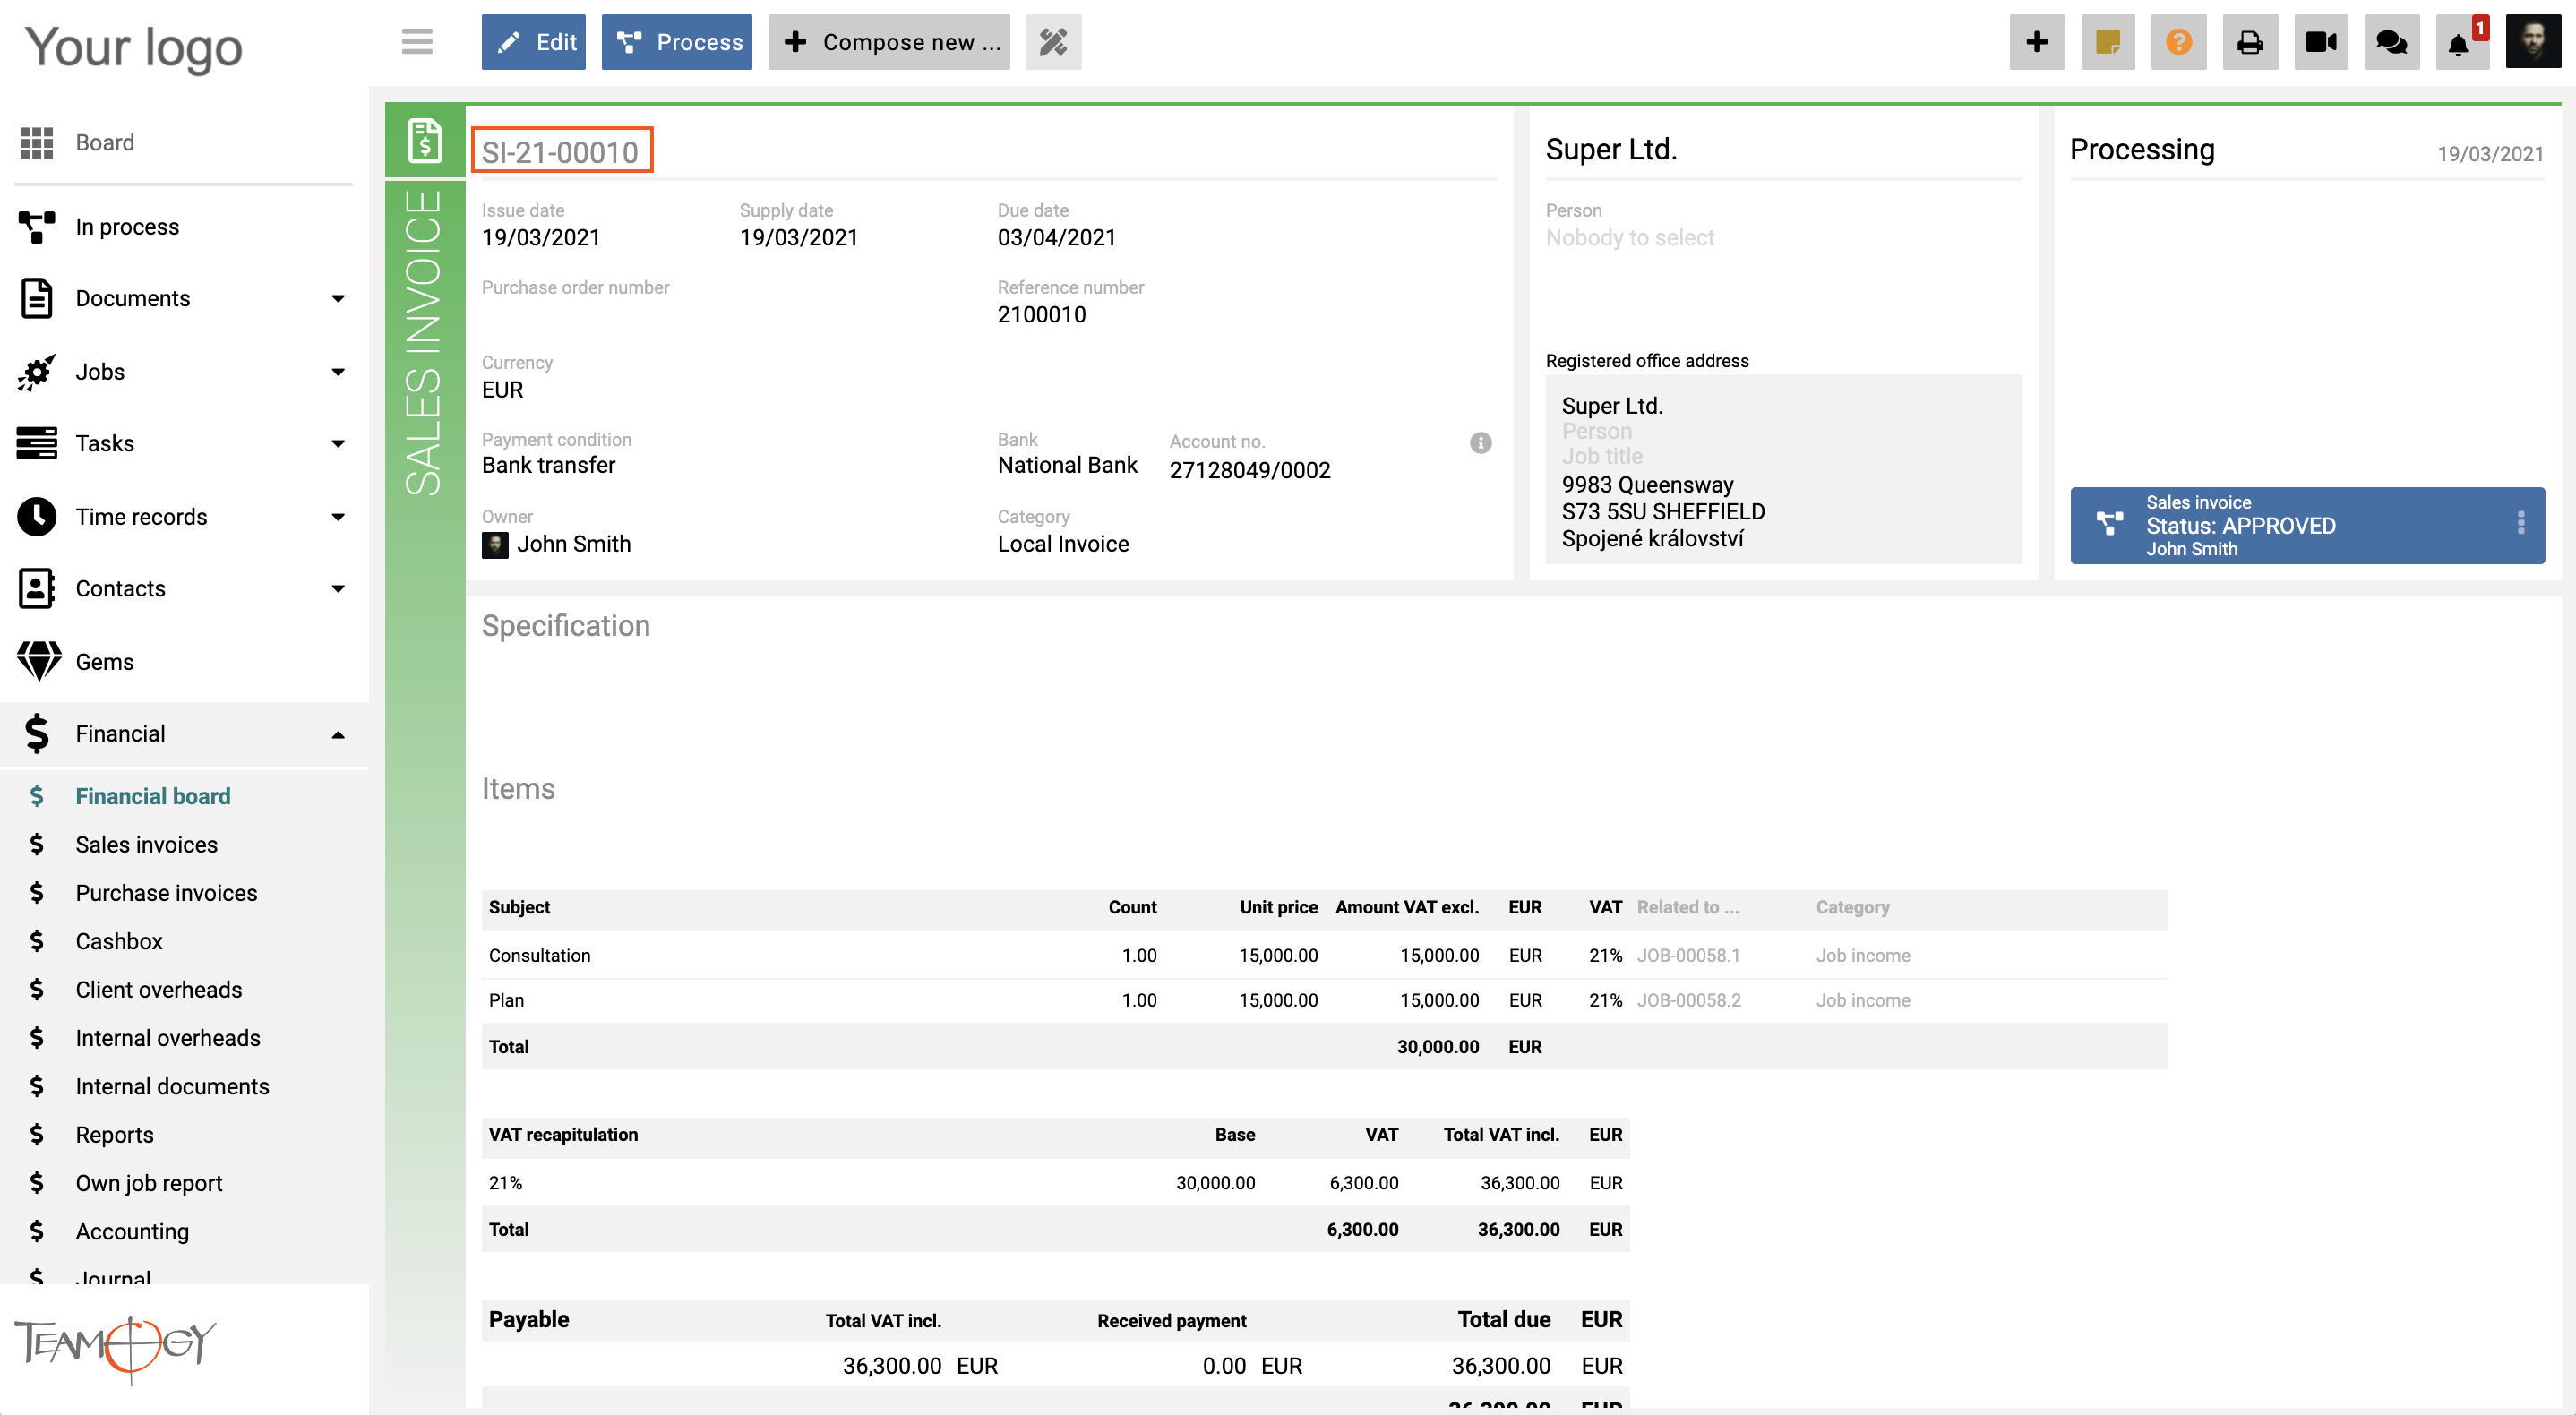Click the print icon in the toolbar
The height and width of the screenshot is (1415, 2576).
[x=2250, y=40]
